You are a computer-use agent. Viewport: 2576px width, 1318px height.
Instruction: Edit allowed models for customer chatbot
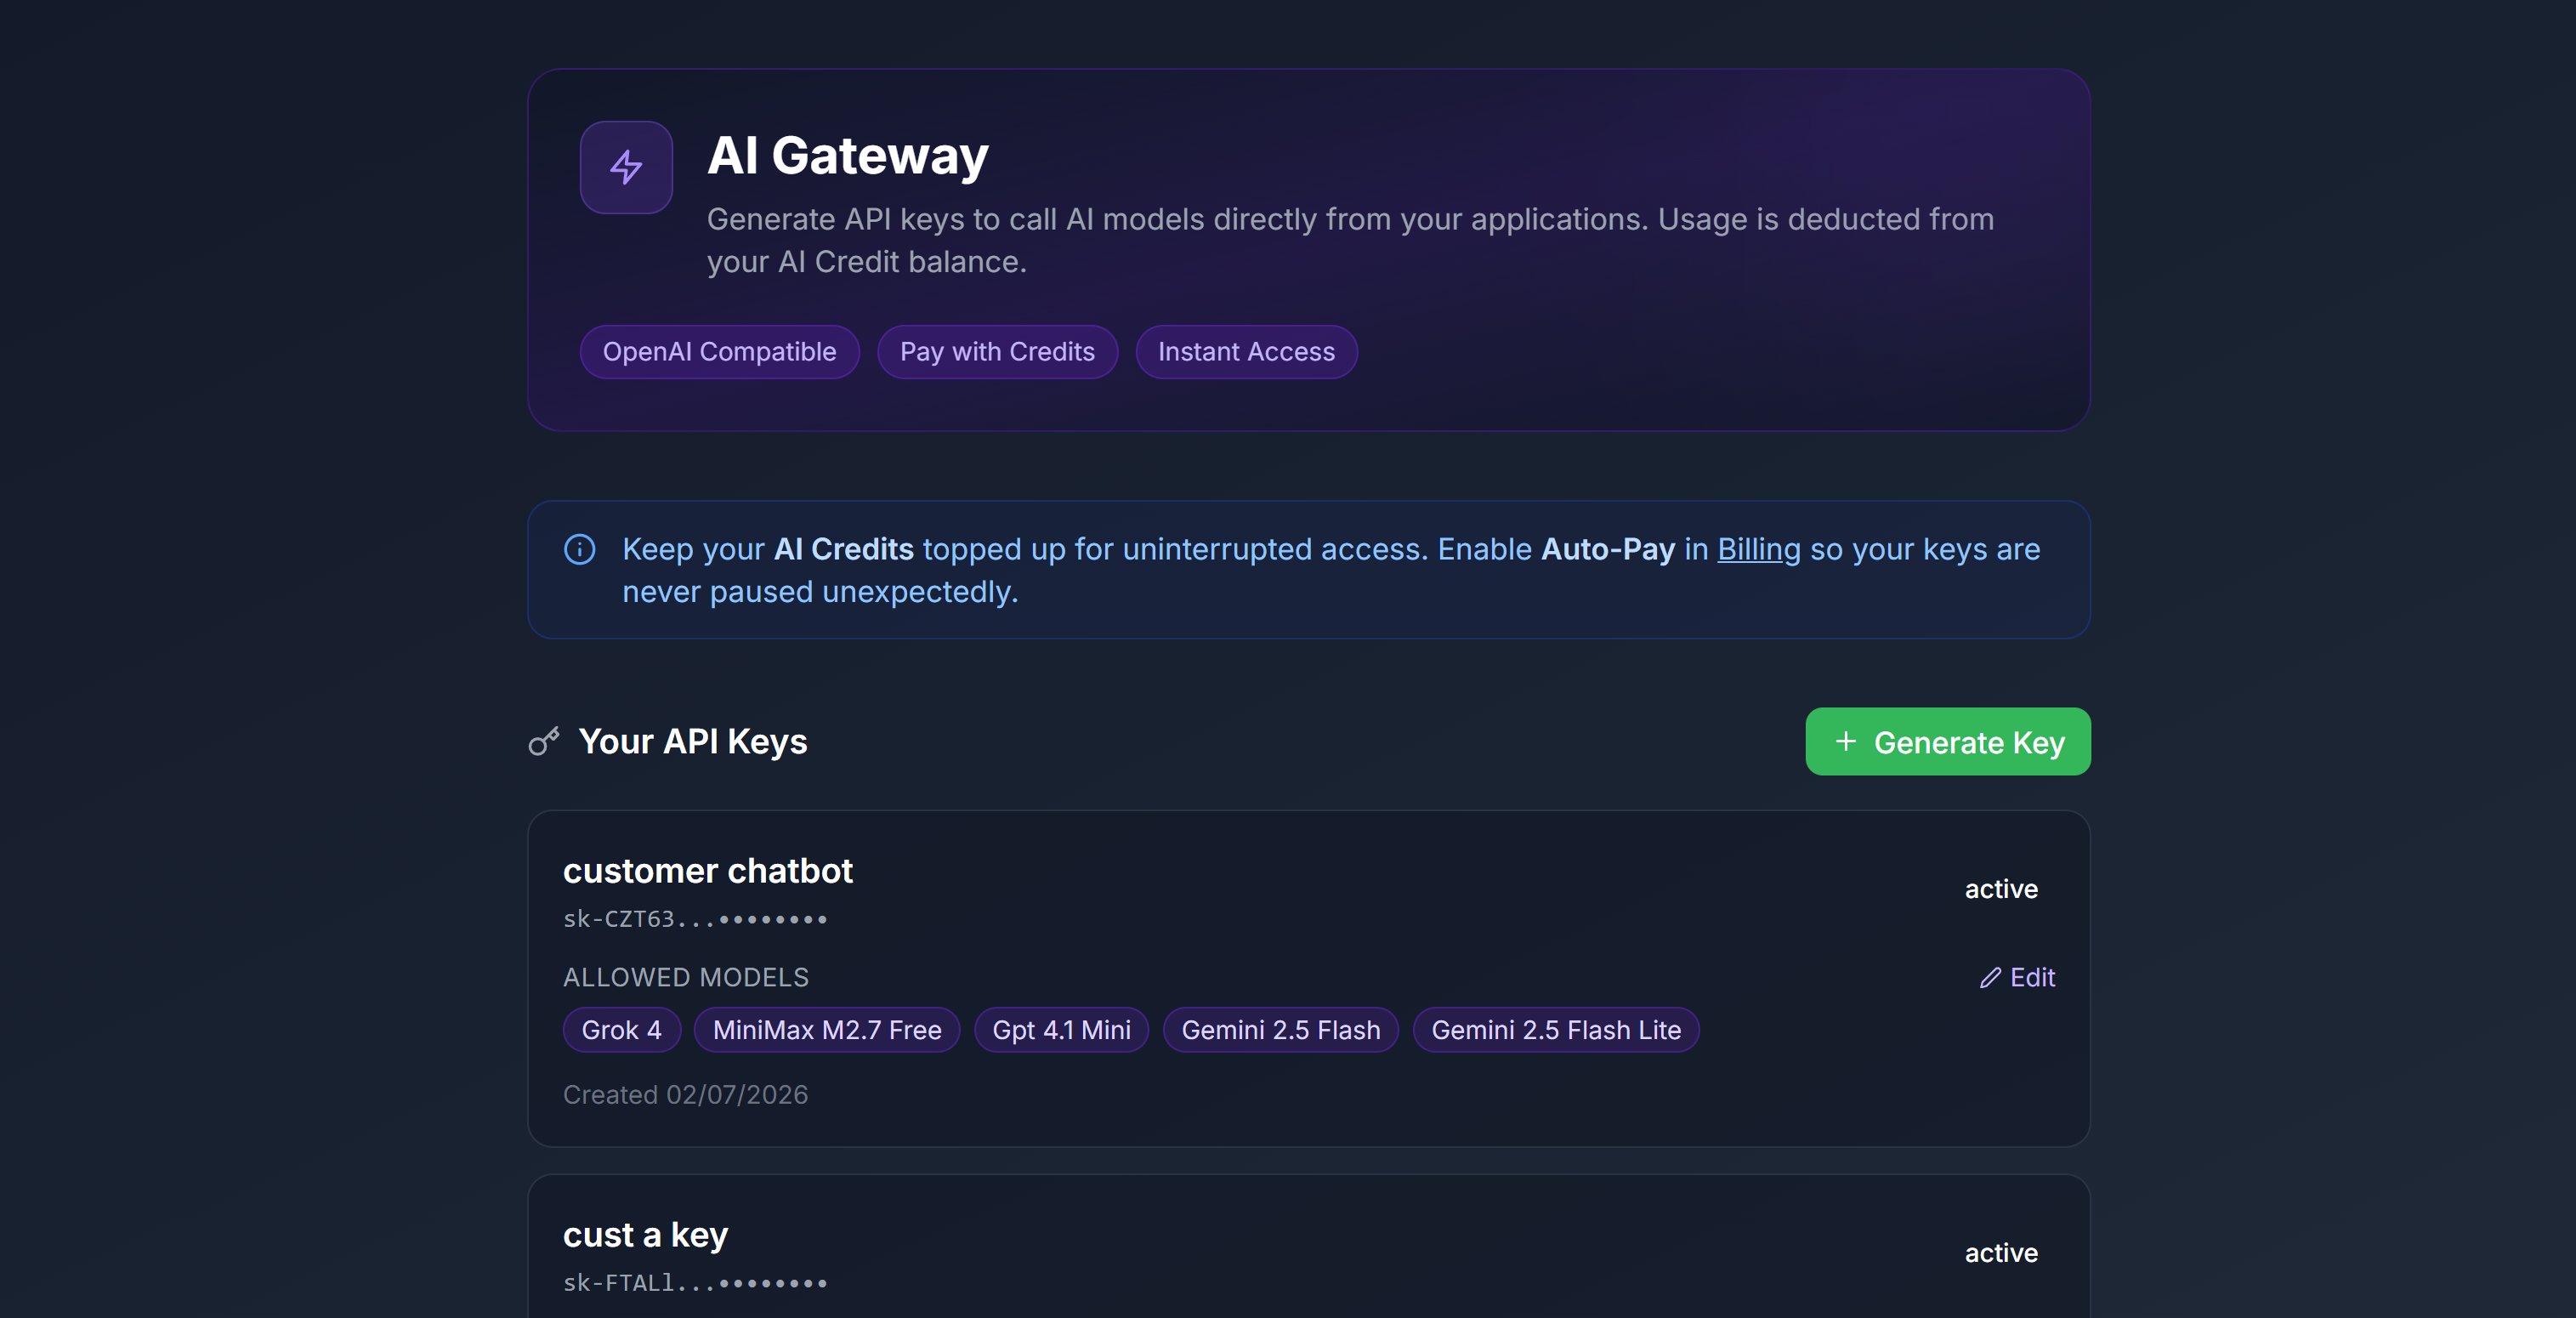[x=2017, y=977]
